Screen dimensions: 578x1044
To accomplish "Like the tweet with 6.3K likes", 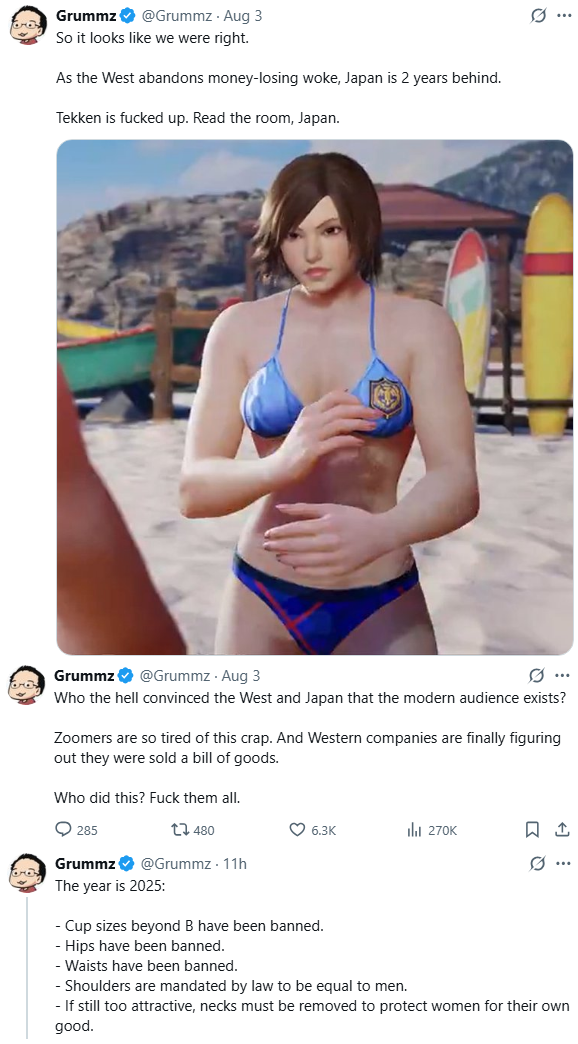I will pos(297,830).
